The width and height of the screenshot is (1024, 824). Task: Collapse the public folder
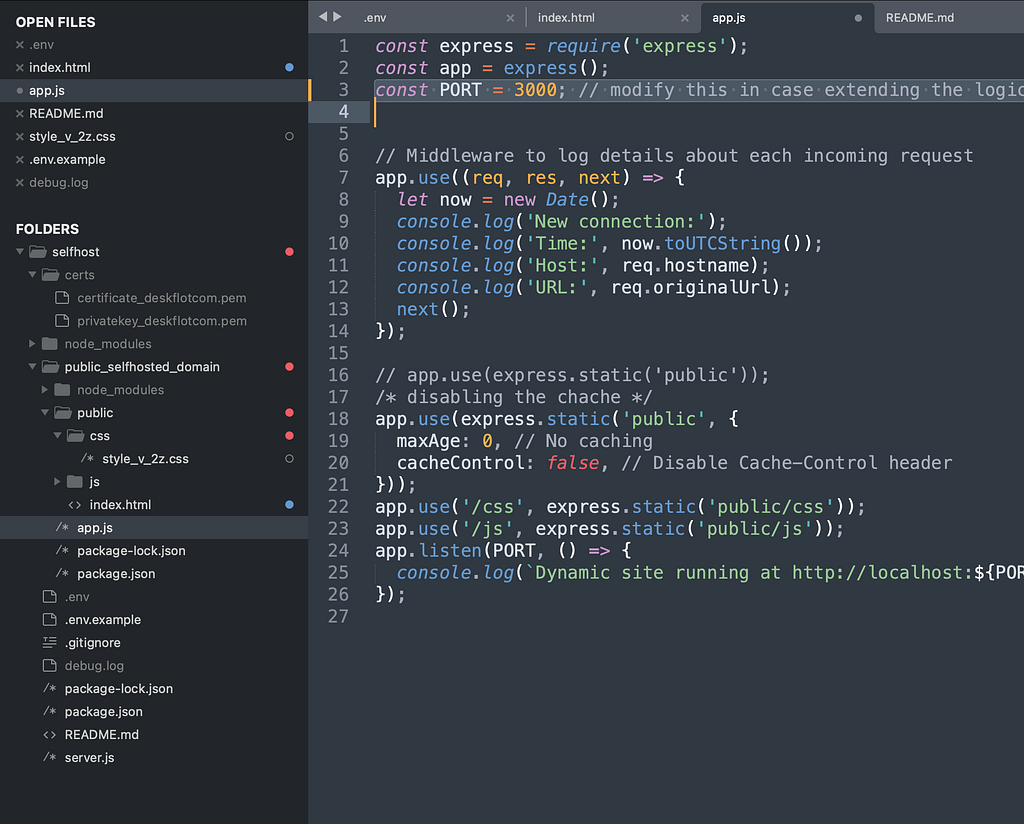(x=45, y=413)
